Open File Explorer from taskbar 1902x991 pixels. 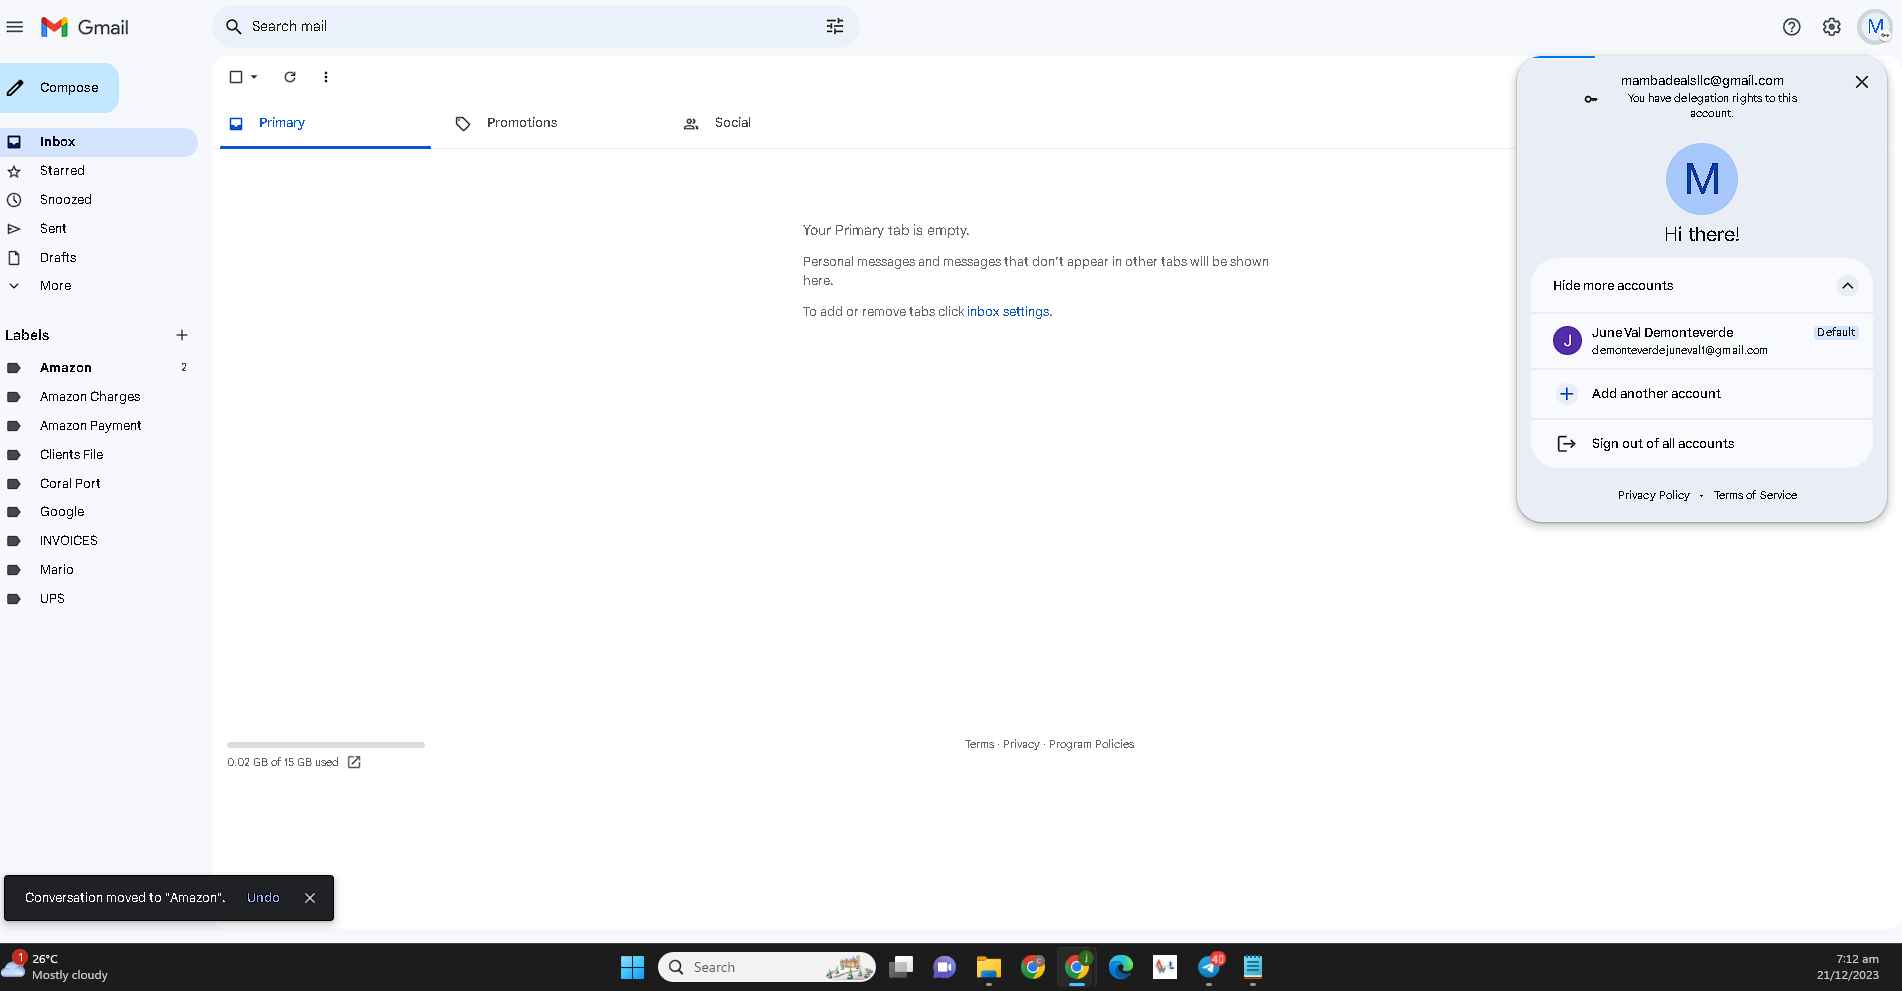coord(989,967)
